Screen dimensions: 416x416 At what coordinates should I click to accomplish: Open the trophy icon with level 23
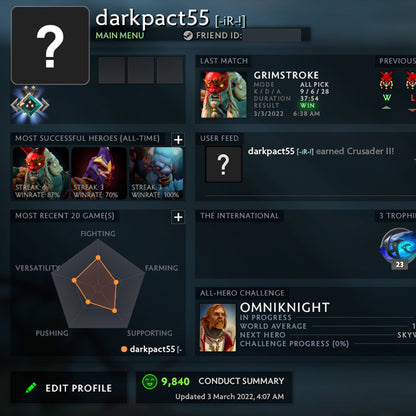pyautogui.click(x=399, y=248)
